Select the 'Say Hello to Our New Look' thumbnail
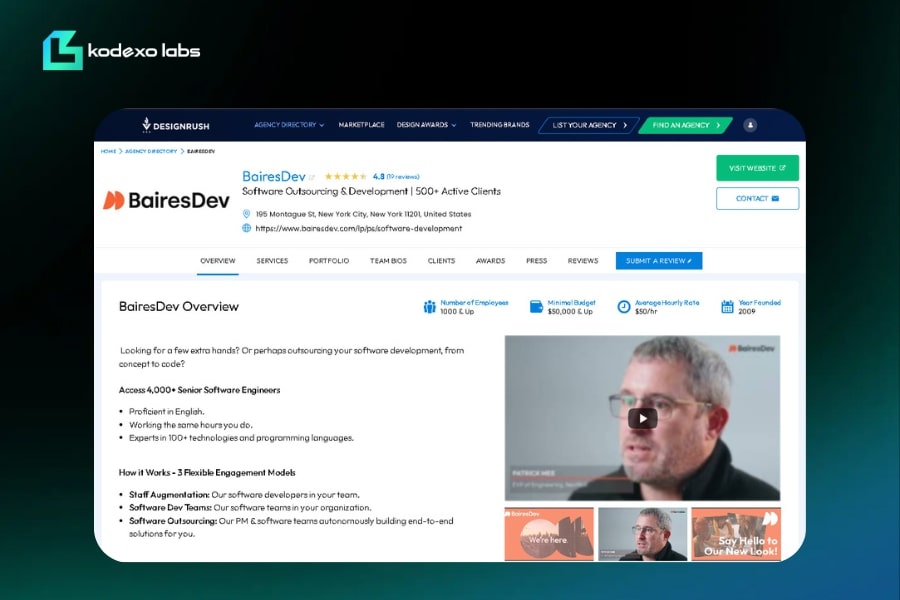The image size is (900, 600). pos(736,534)
